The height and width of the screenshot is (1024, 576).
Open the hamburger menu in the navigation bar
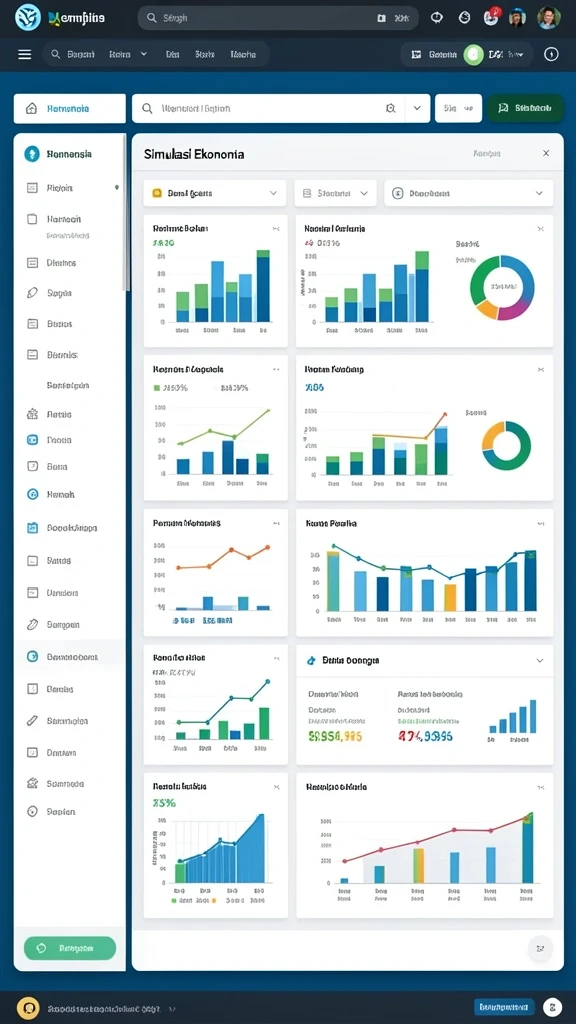25,54
